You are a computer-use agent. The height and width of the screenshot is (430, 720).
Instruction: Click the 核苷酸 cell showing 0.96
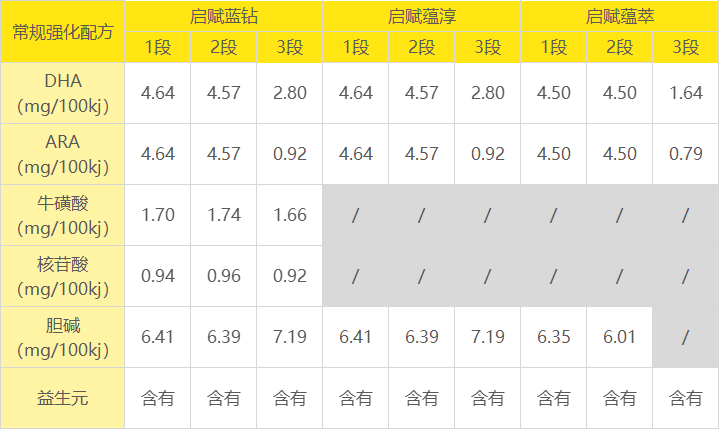[224, 276]
